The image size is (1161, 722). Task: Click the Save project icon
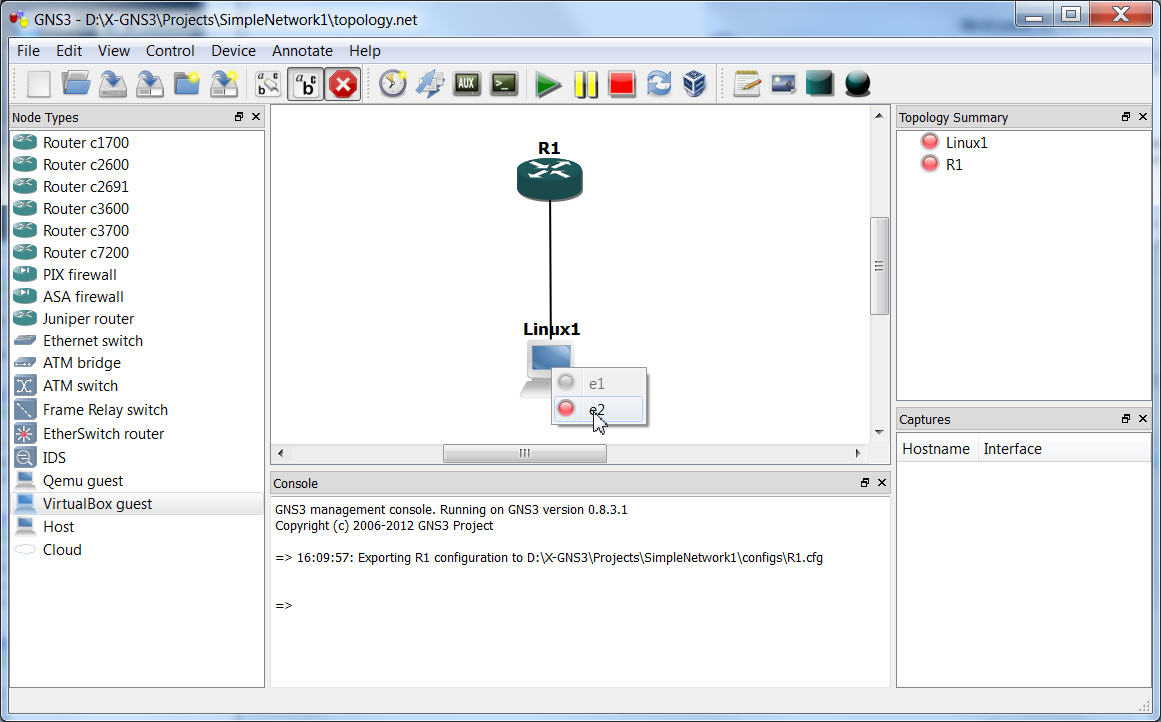tap(113, 84)
